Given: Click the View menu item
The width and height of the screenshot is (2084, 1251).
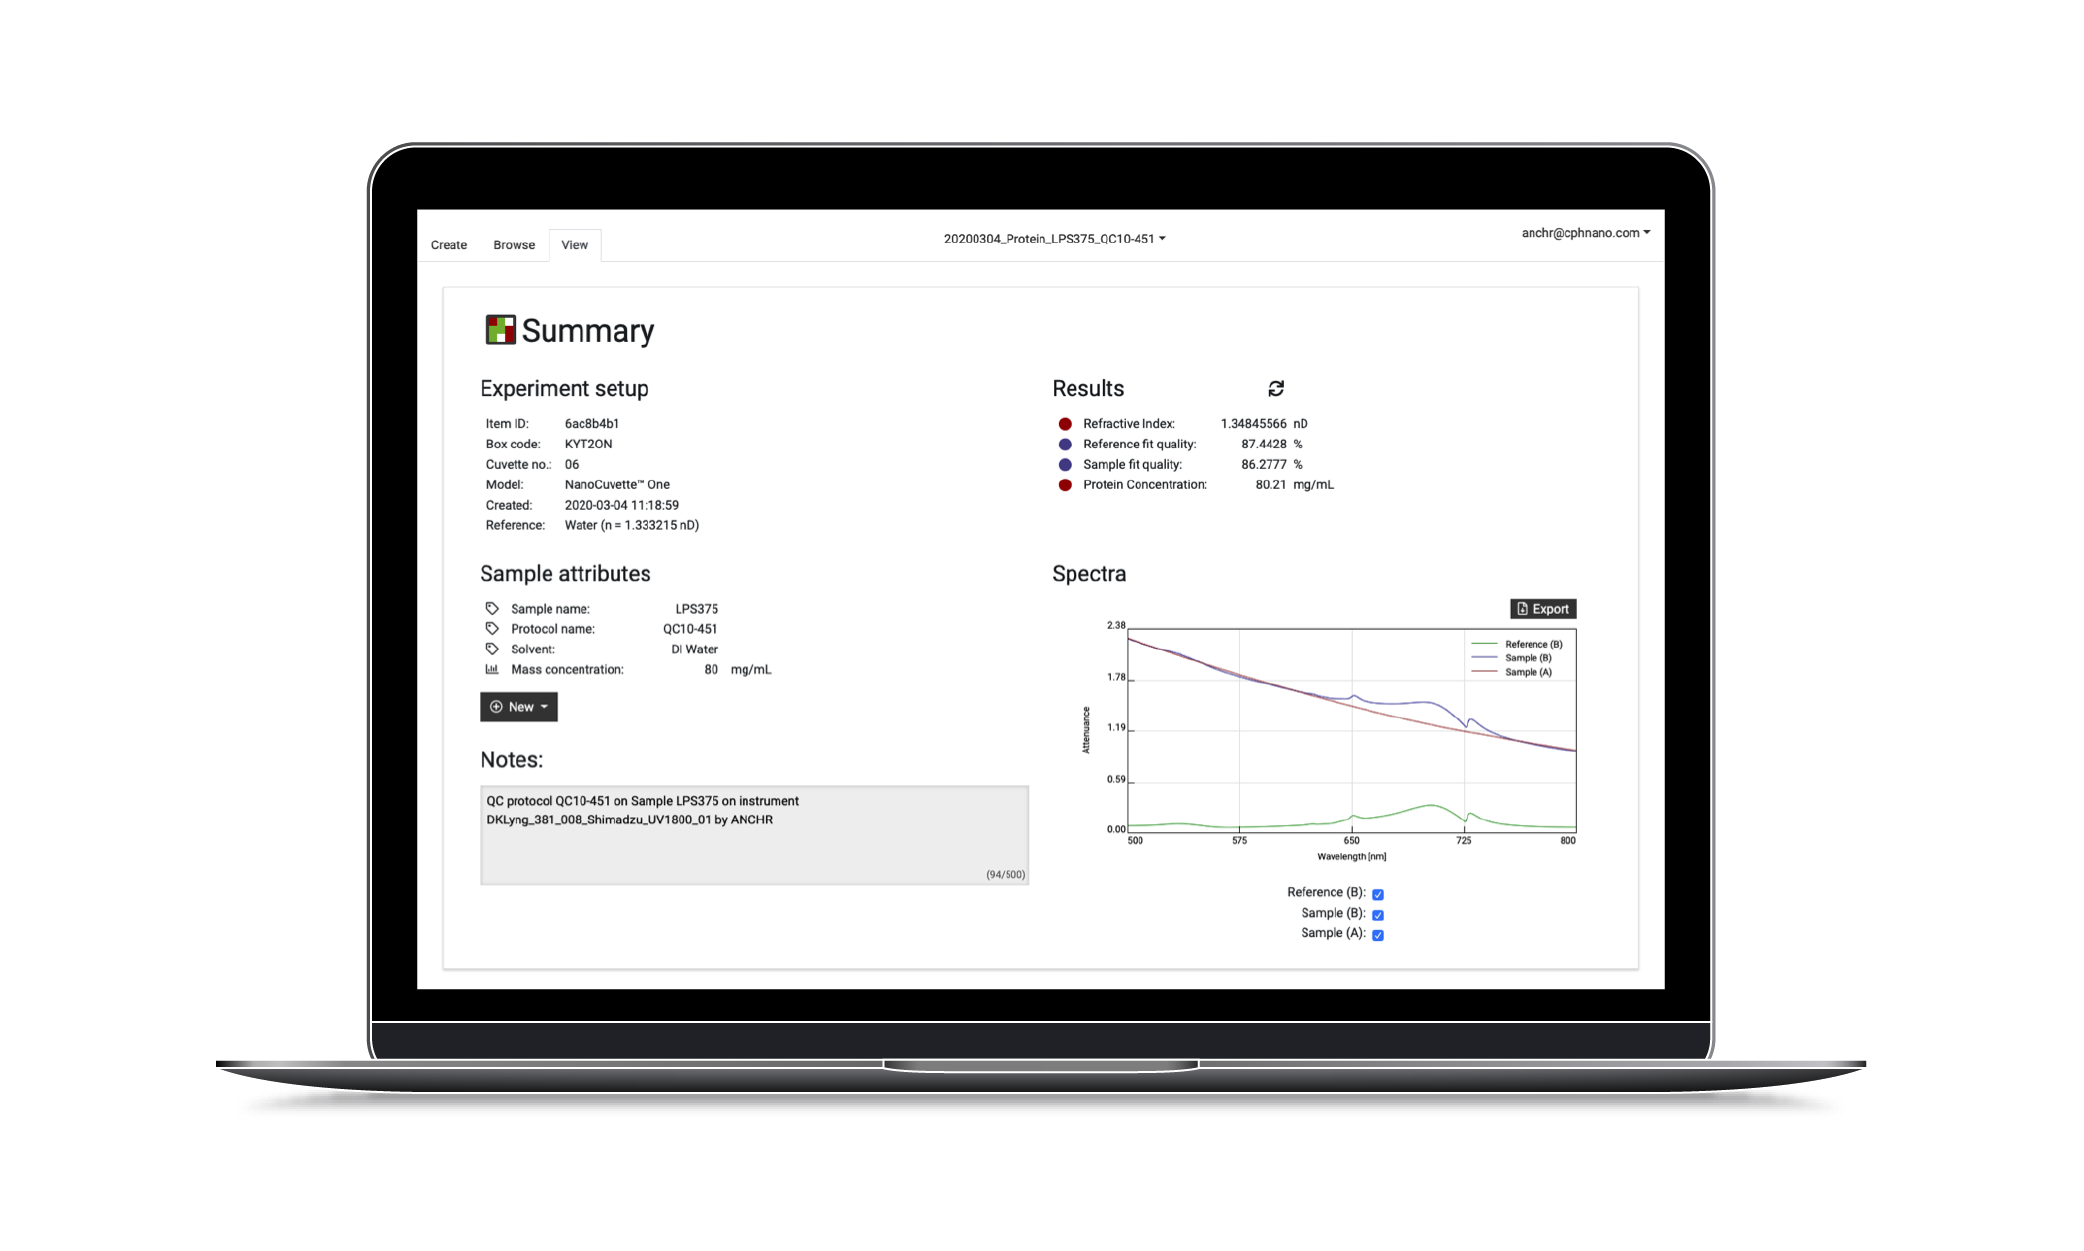Looking at the screenshot, I should tap(575, 244).
